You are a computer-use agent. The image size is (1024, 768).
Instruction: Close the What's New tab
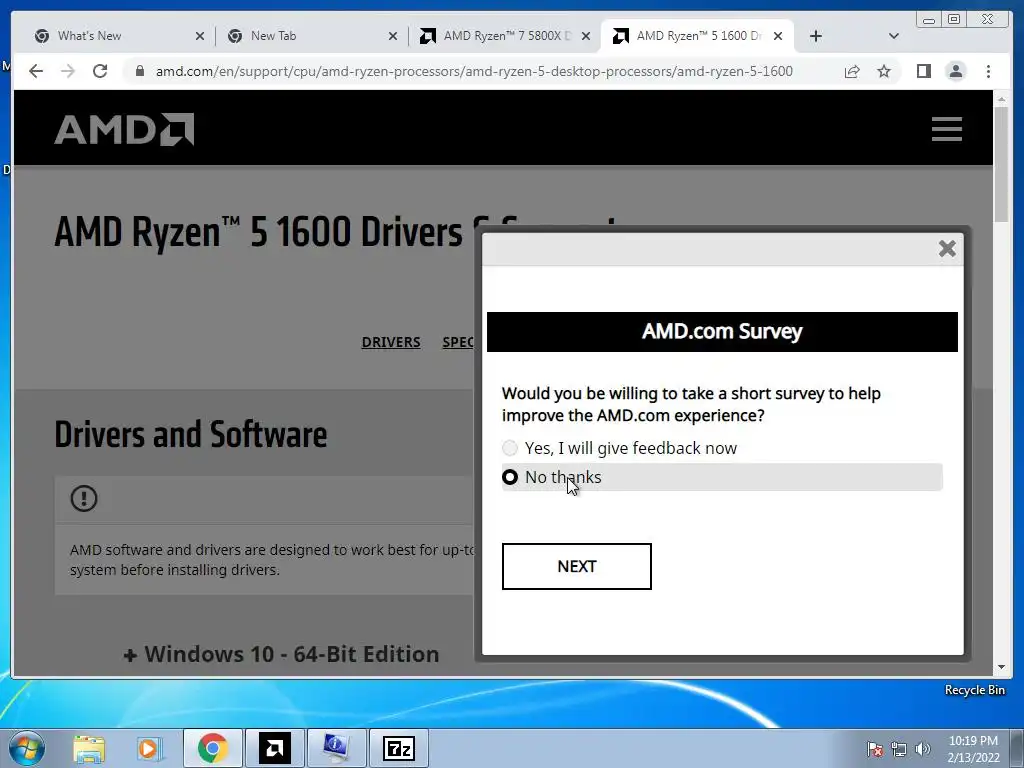click(x=200, y=36)
